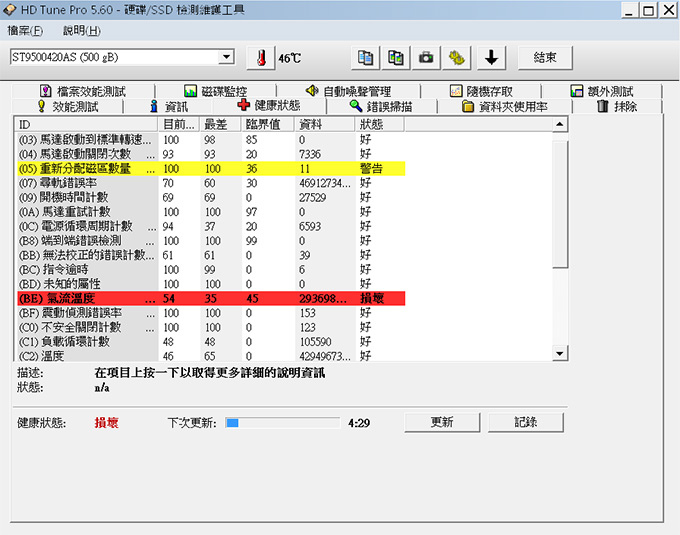This screenshot has height=535, width=680.
Task: Click the copy text to clipboard icon
Action: pos(366,58)
